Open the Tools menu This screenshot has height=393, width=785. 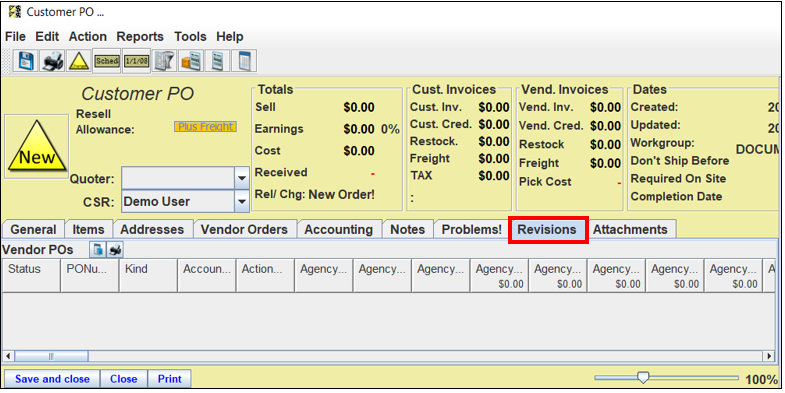point(190,37)
